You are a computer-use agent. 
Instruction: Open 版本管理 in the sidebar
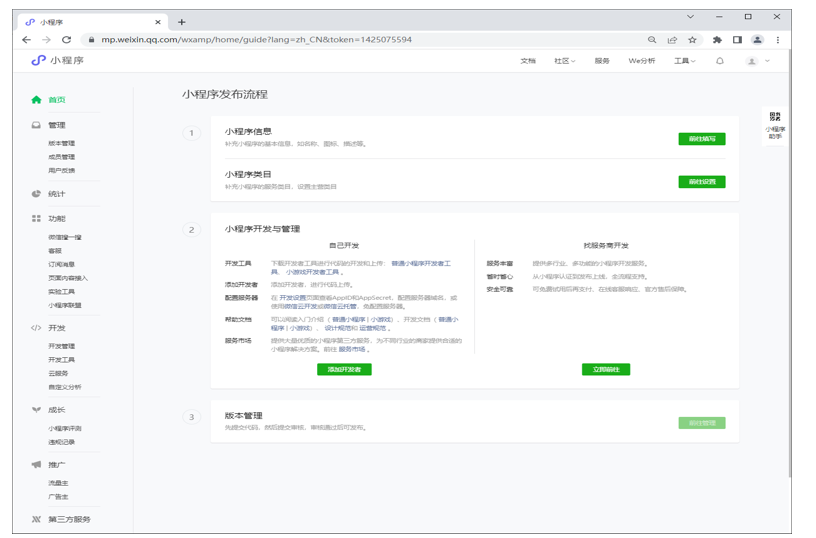[x=61, y=143]
